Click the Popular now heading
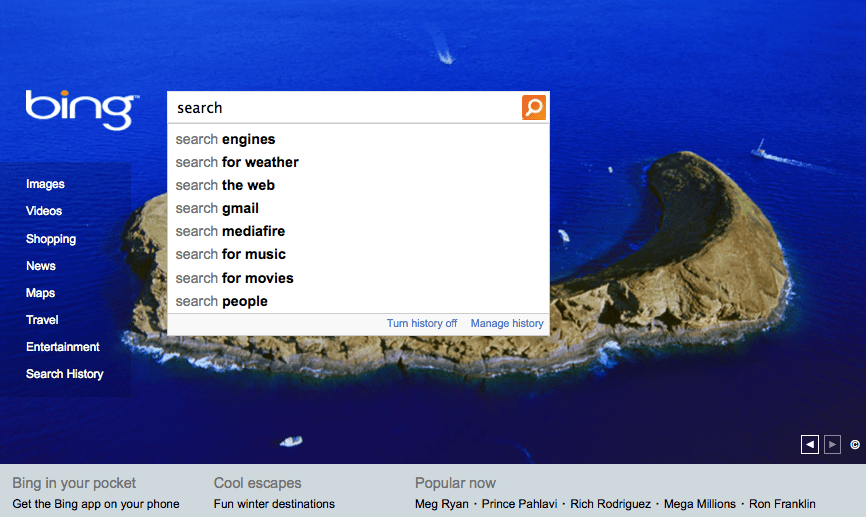 pyautogui.click(x=455, y=483)
